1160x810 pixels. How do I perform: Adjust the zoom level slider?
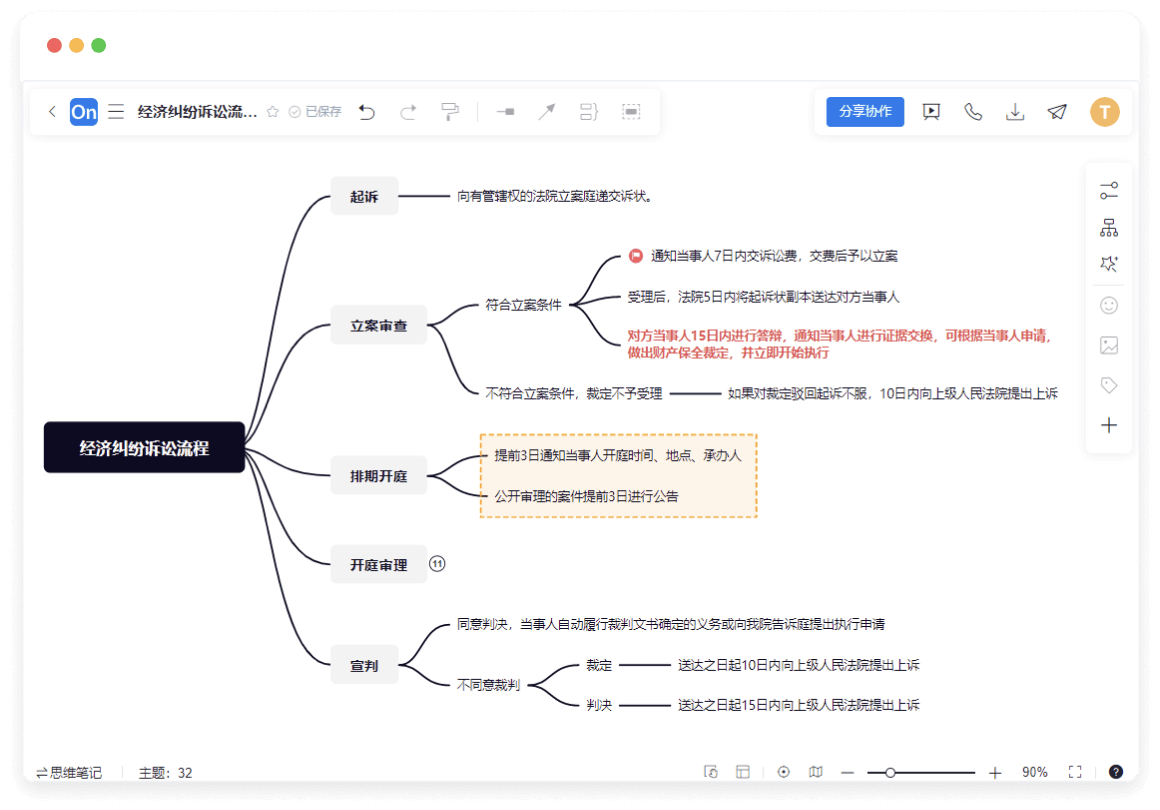click(x=890, y=772)
